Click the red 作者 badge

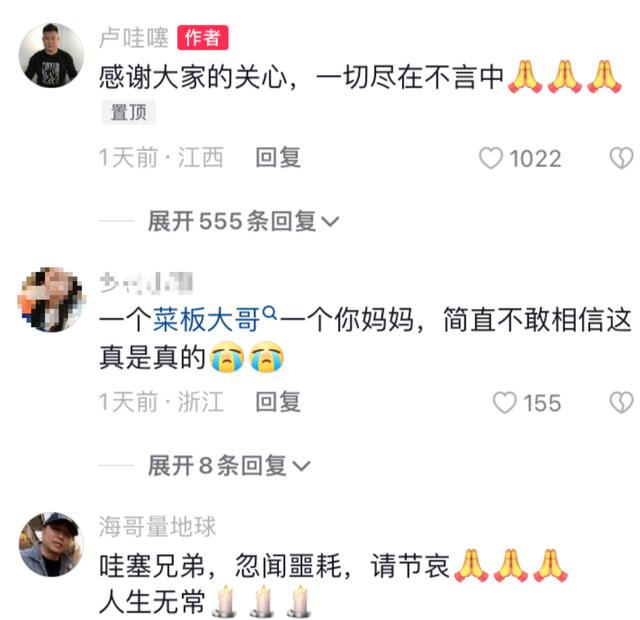coord(202,38)
